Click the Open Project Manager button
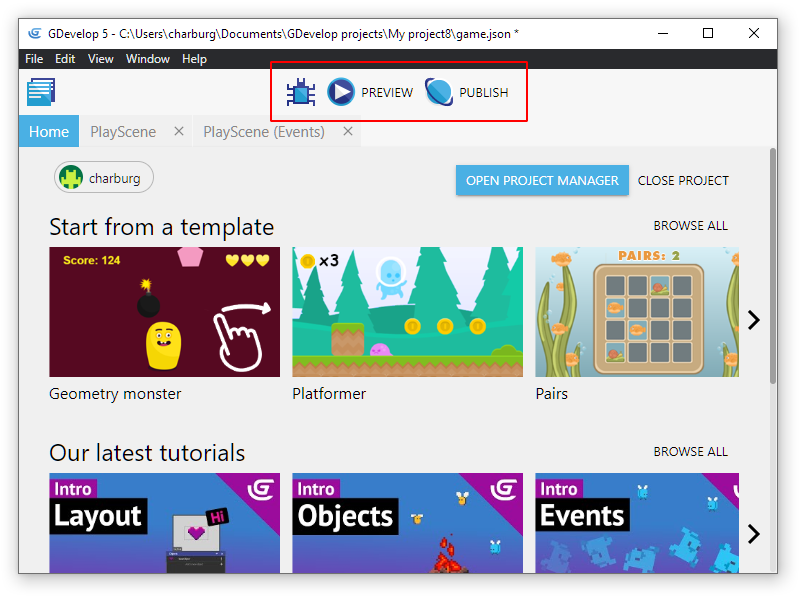Screen dimensions: 804x604 (x=542, y=181)
